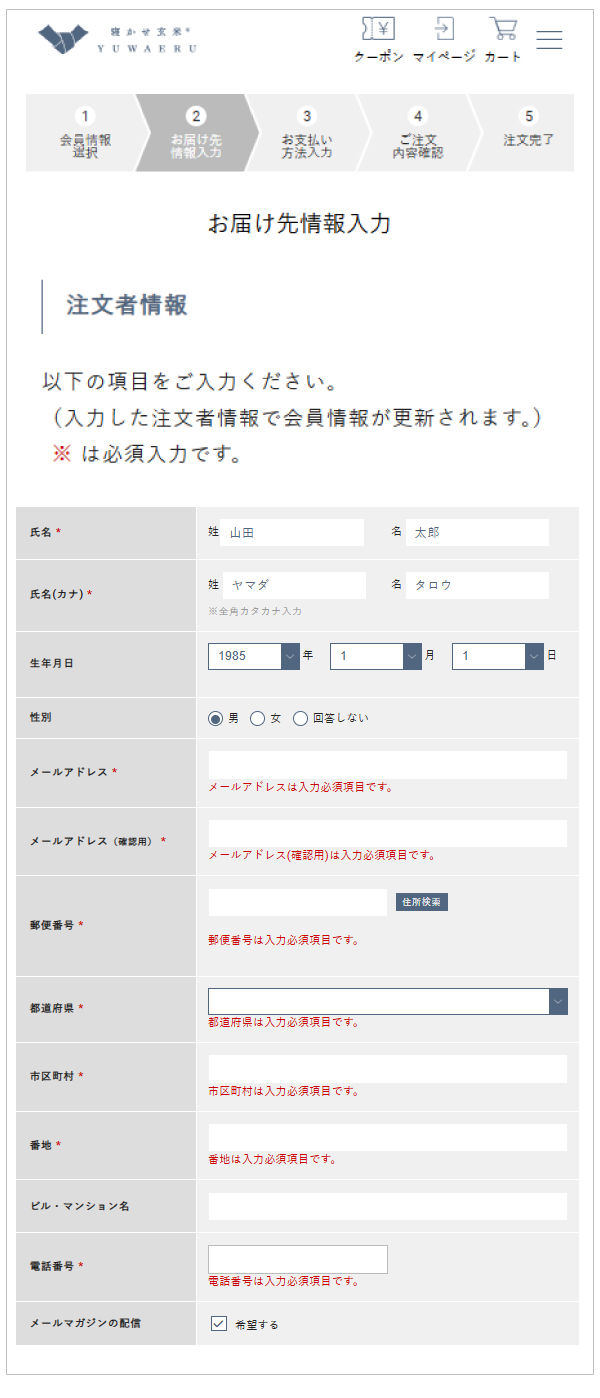The width and height of the screenshot is (600, 1398).
Task: Go to My Page (マイページ) icon
Action: (444, 40)
